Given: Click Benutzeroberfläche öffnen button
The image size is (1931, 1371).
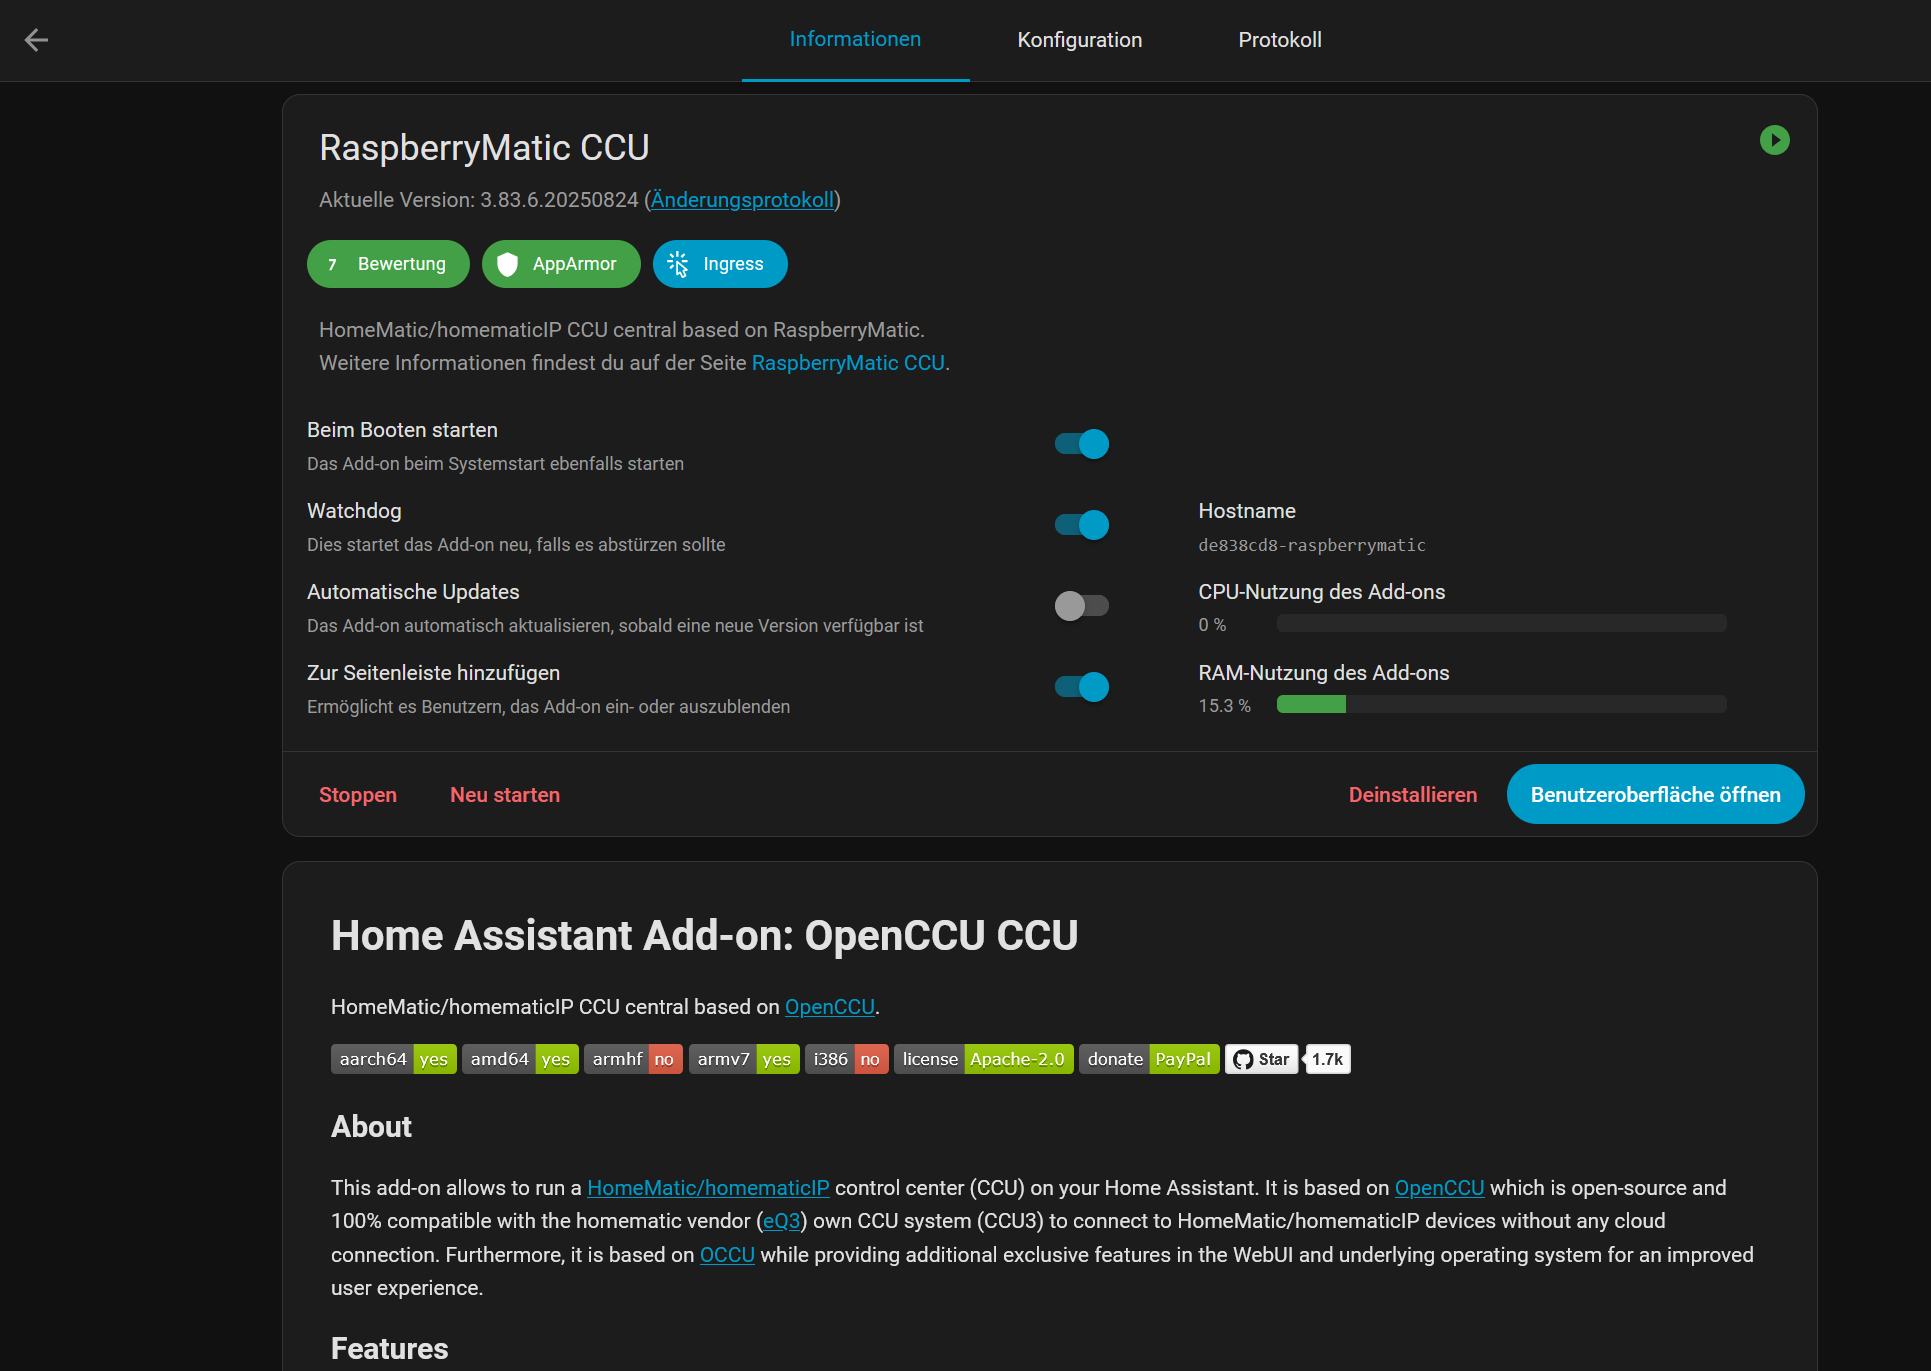Looking at the screenshot, I should (x=1655, y=795).
